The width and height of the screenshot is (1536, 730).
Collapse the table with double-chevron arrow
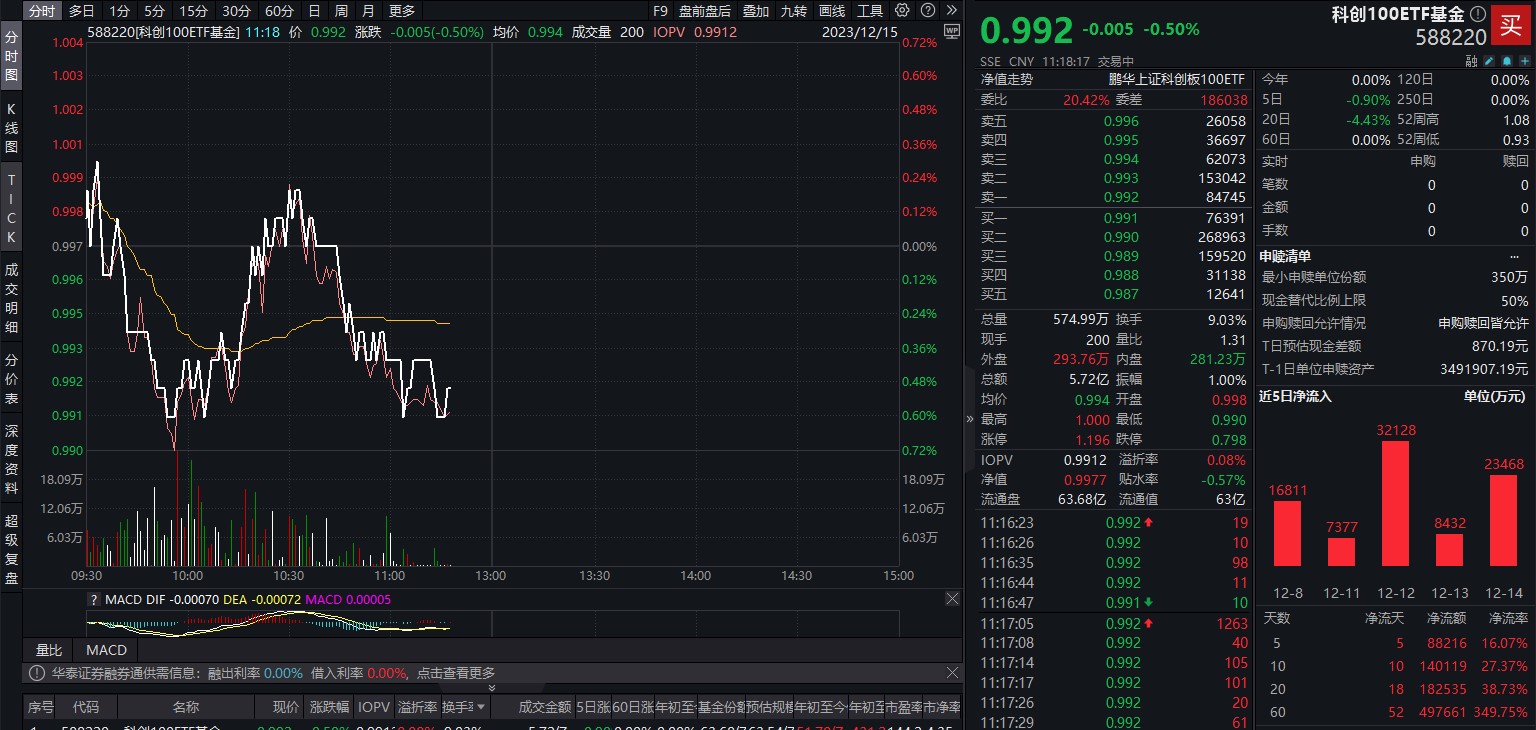click(x=491, y=688)
